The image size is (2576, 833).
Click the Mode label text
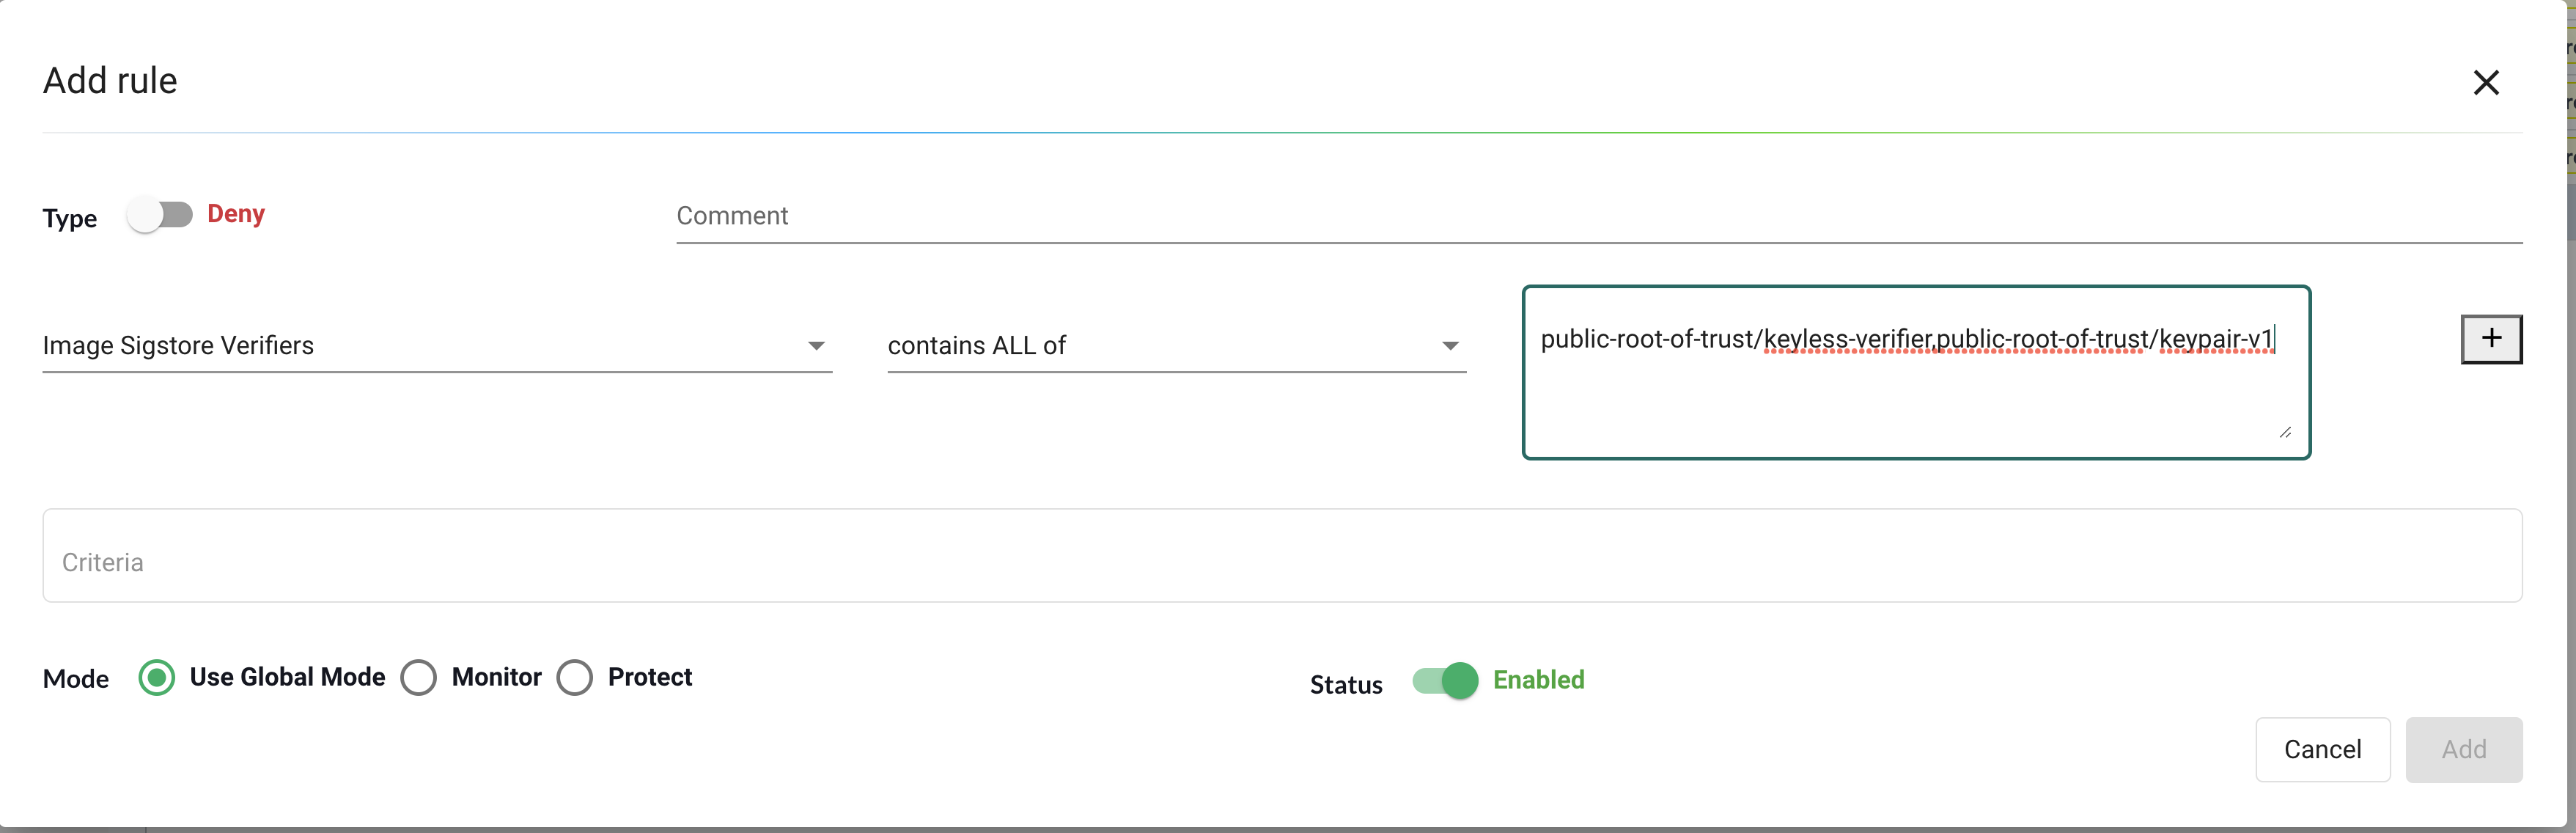(76, 679)
